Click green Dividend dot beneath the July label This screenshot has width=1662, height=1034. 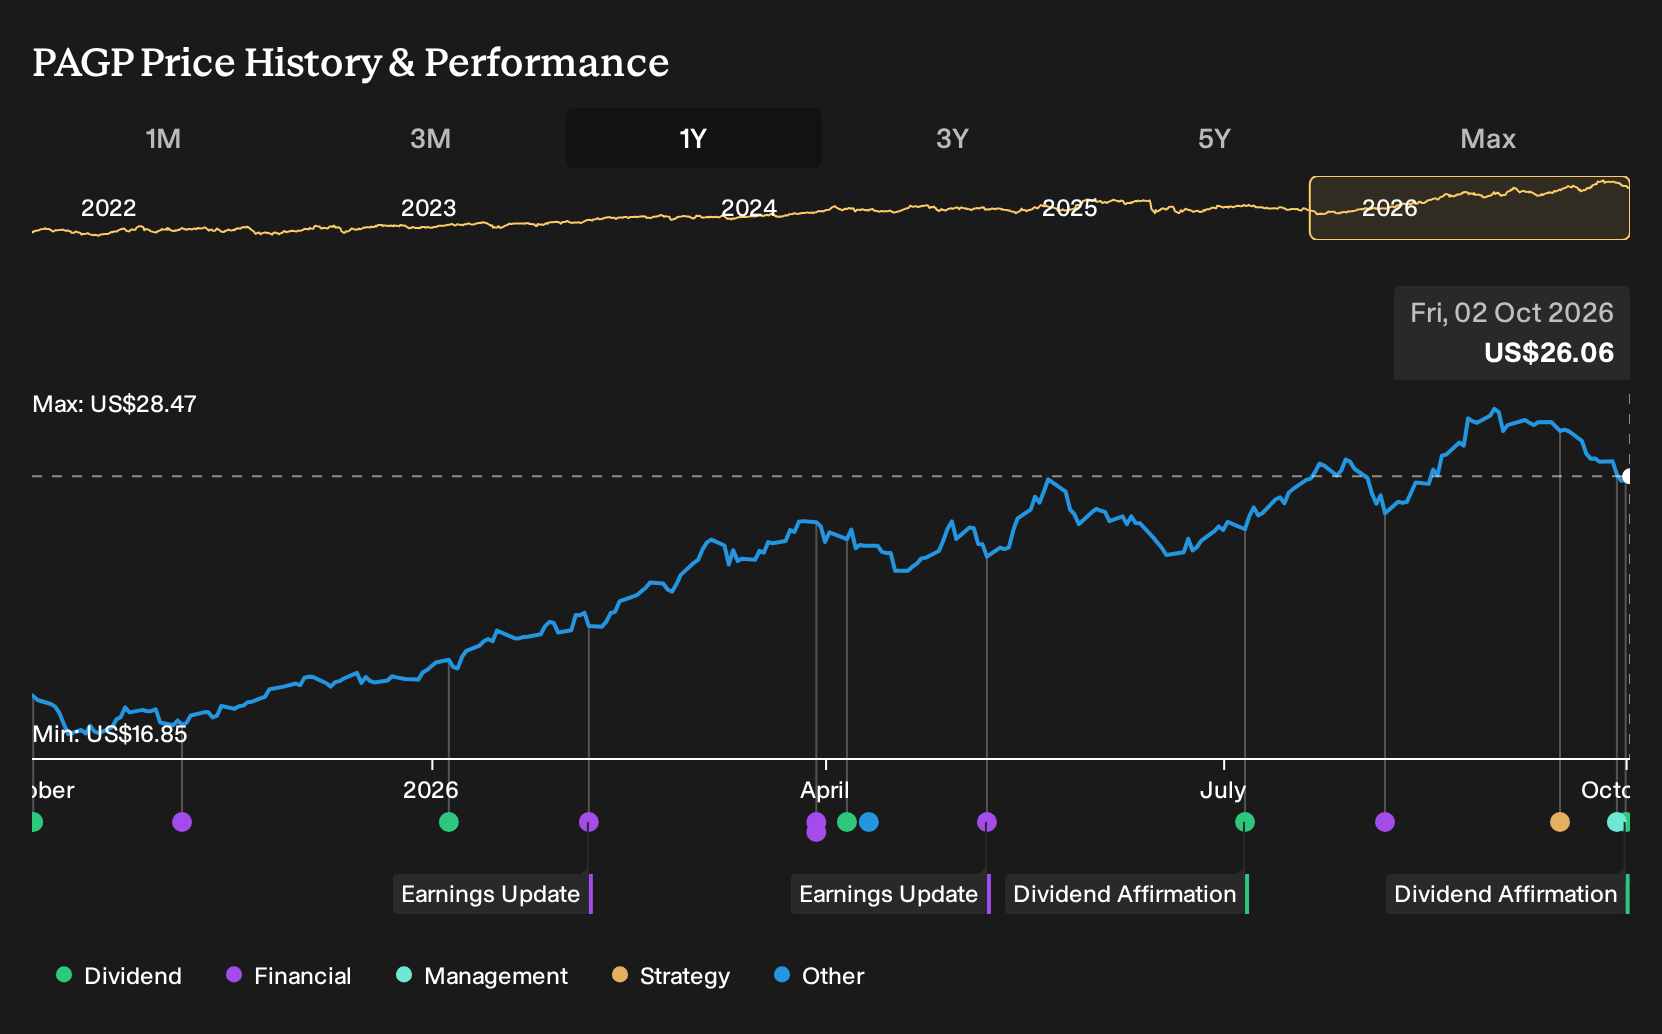1245,822
